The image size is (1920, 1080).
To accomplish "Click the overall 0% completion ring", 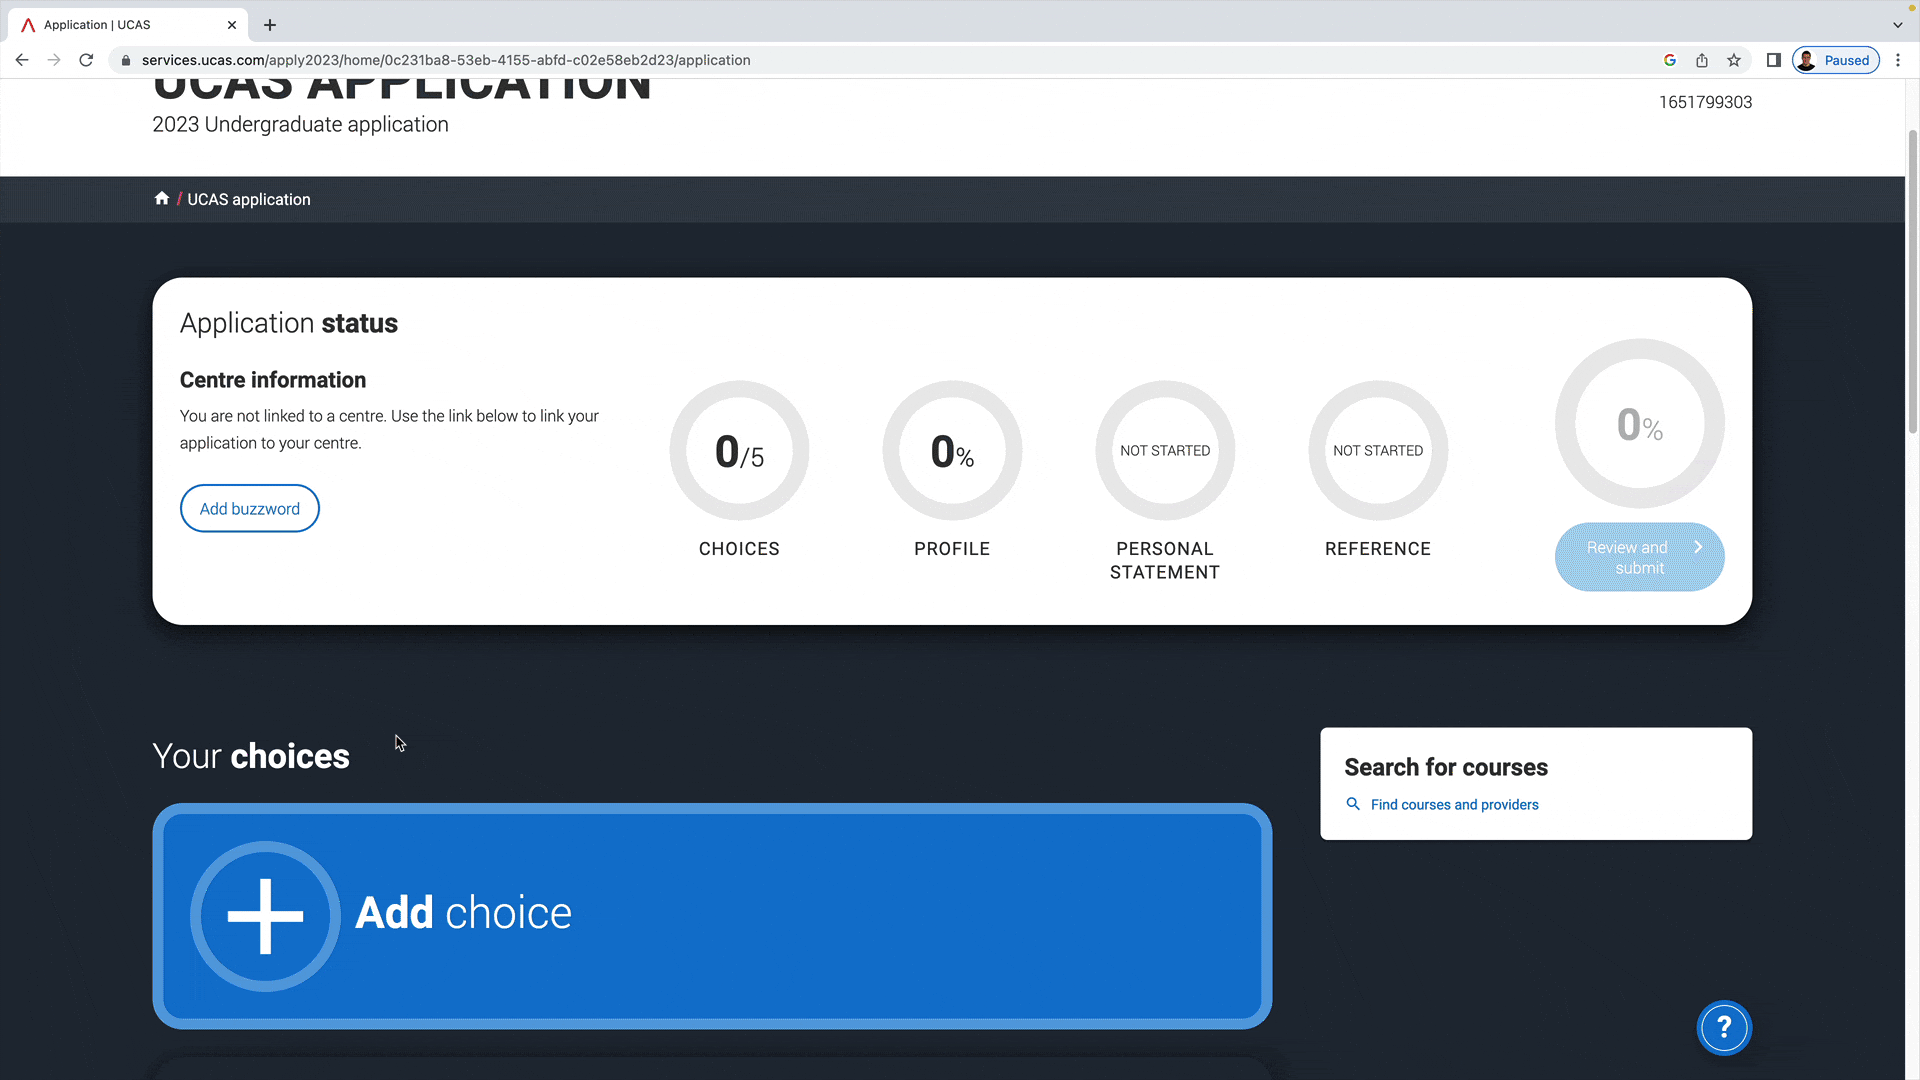I will [x=1640, y=424].
